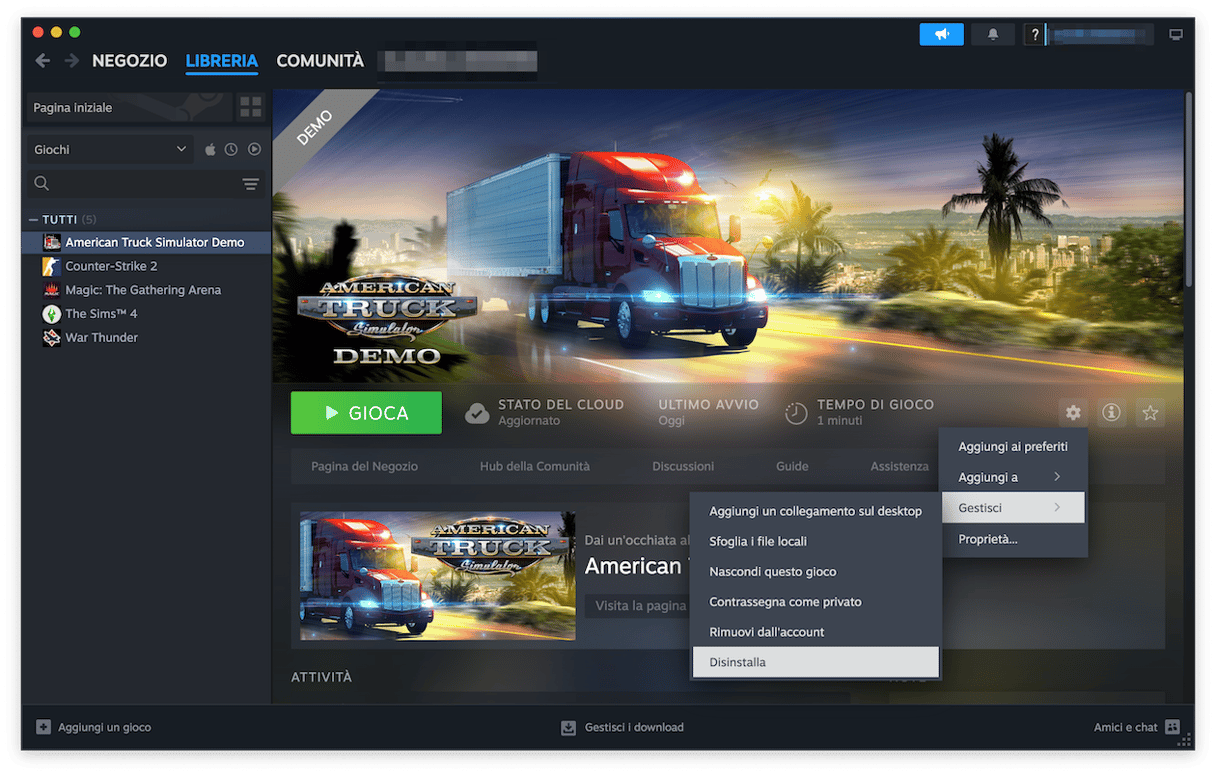Image resolution: width=1216 pixels, height=775 pixels.
Task: Open the Discussioni link
Action: point(683,466)
